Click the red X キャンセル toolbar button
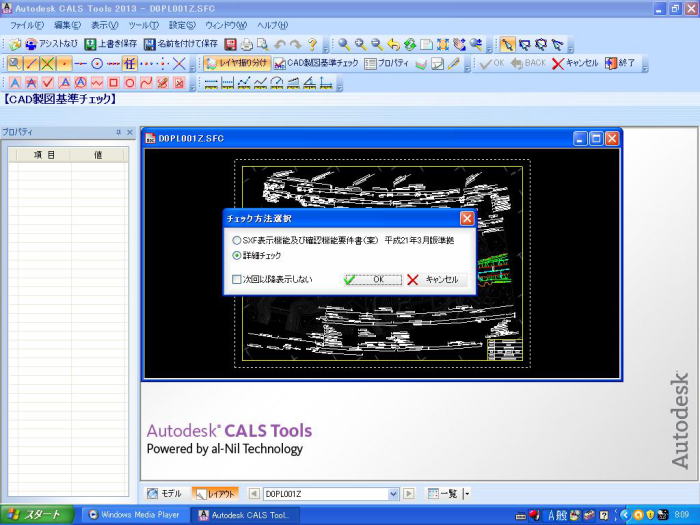The width and height of the screenshot is (700, 525). point(575,63)
